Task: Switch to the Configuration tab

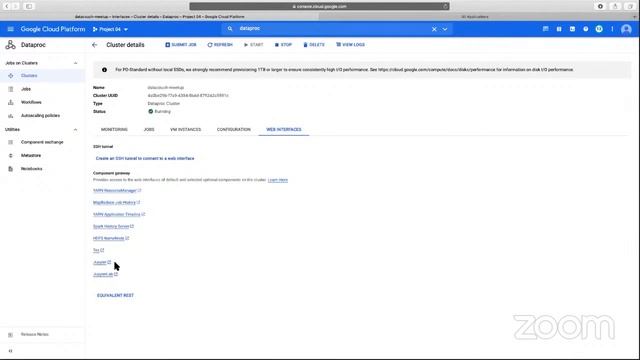Action: (x=233, y=129)
